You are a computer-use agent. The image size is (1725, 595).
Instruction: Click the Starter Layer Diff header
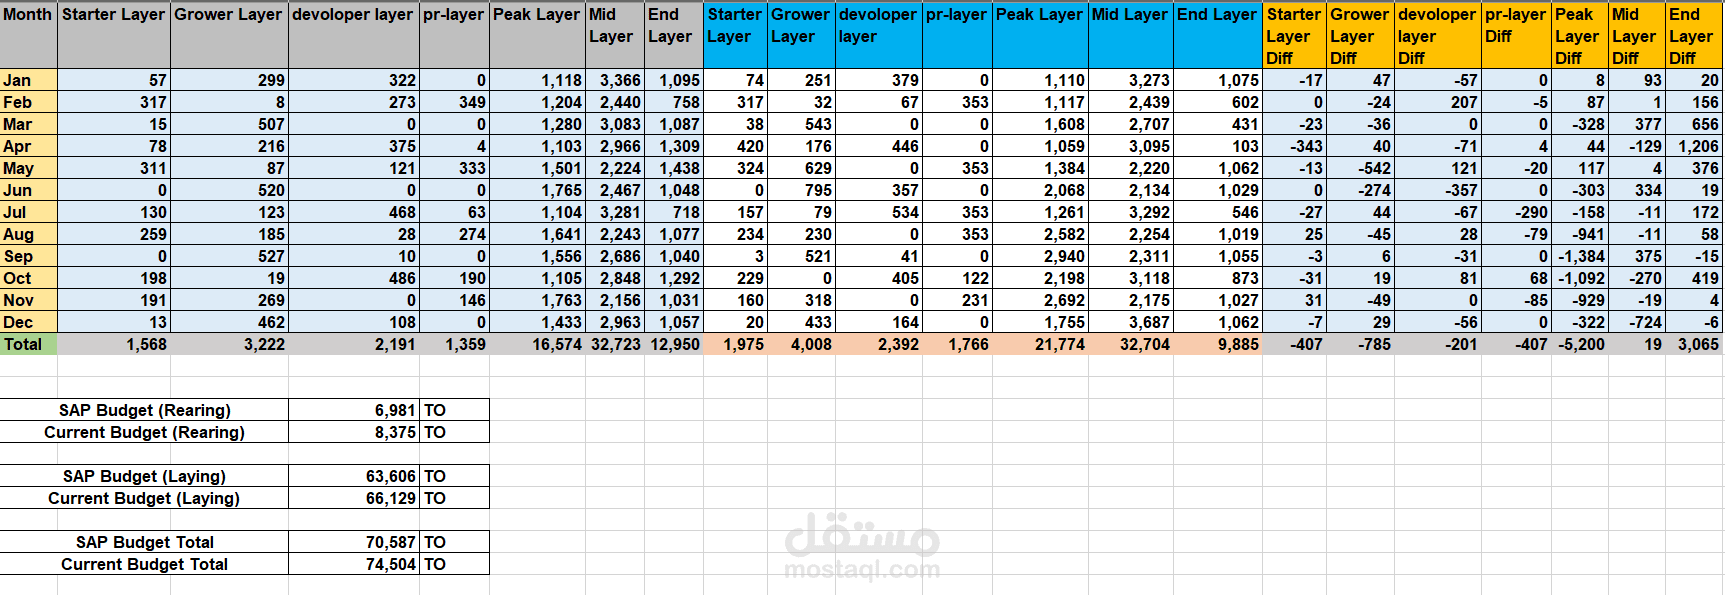click(1294, 36)
